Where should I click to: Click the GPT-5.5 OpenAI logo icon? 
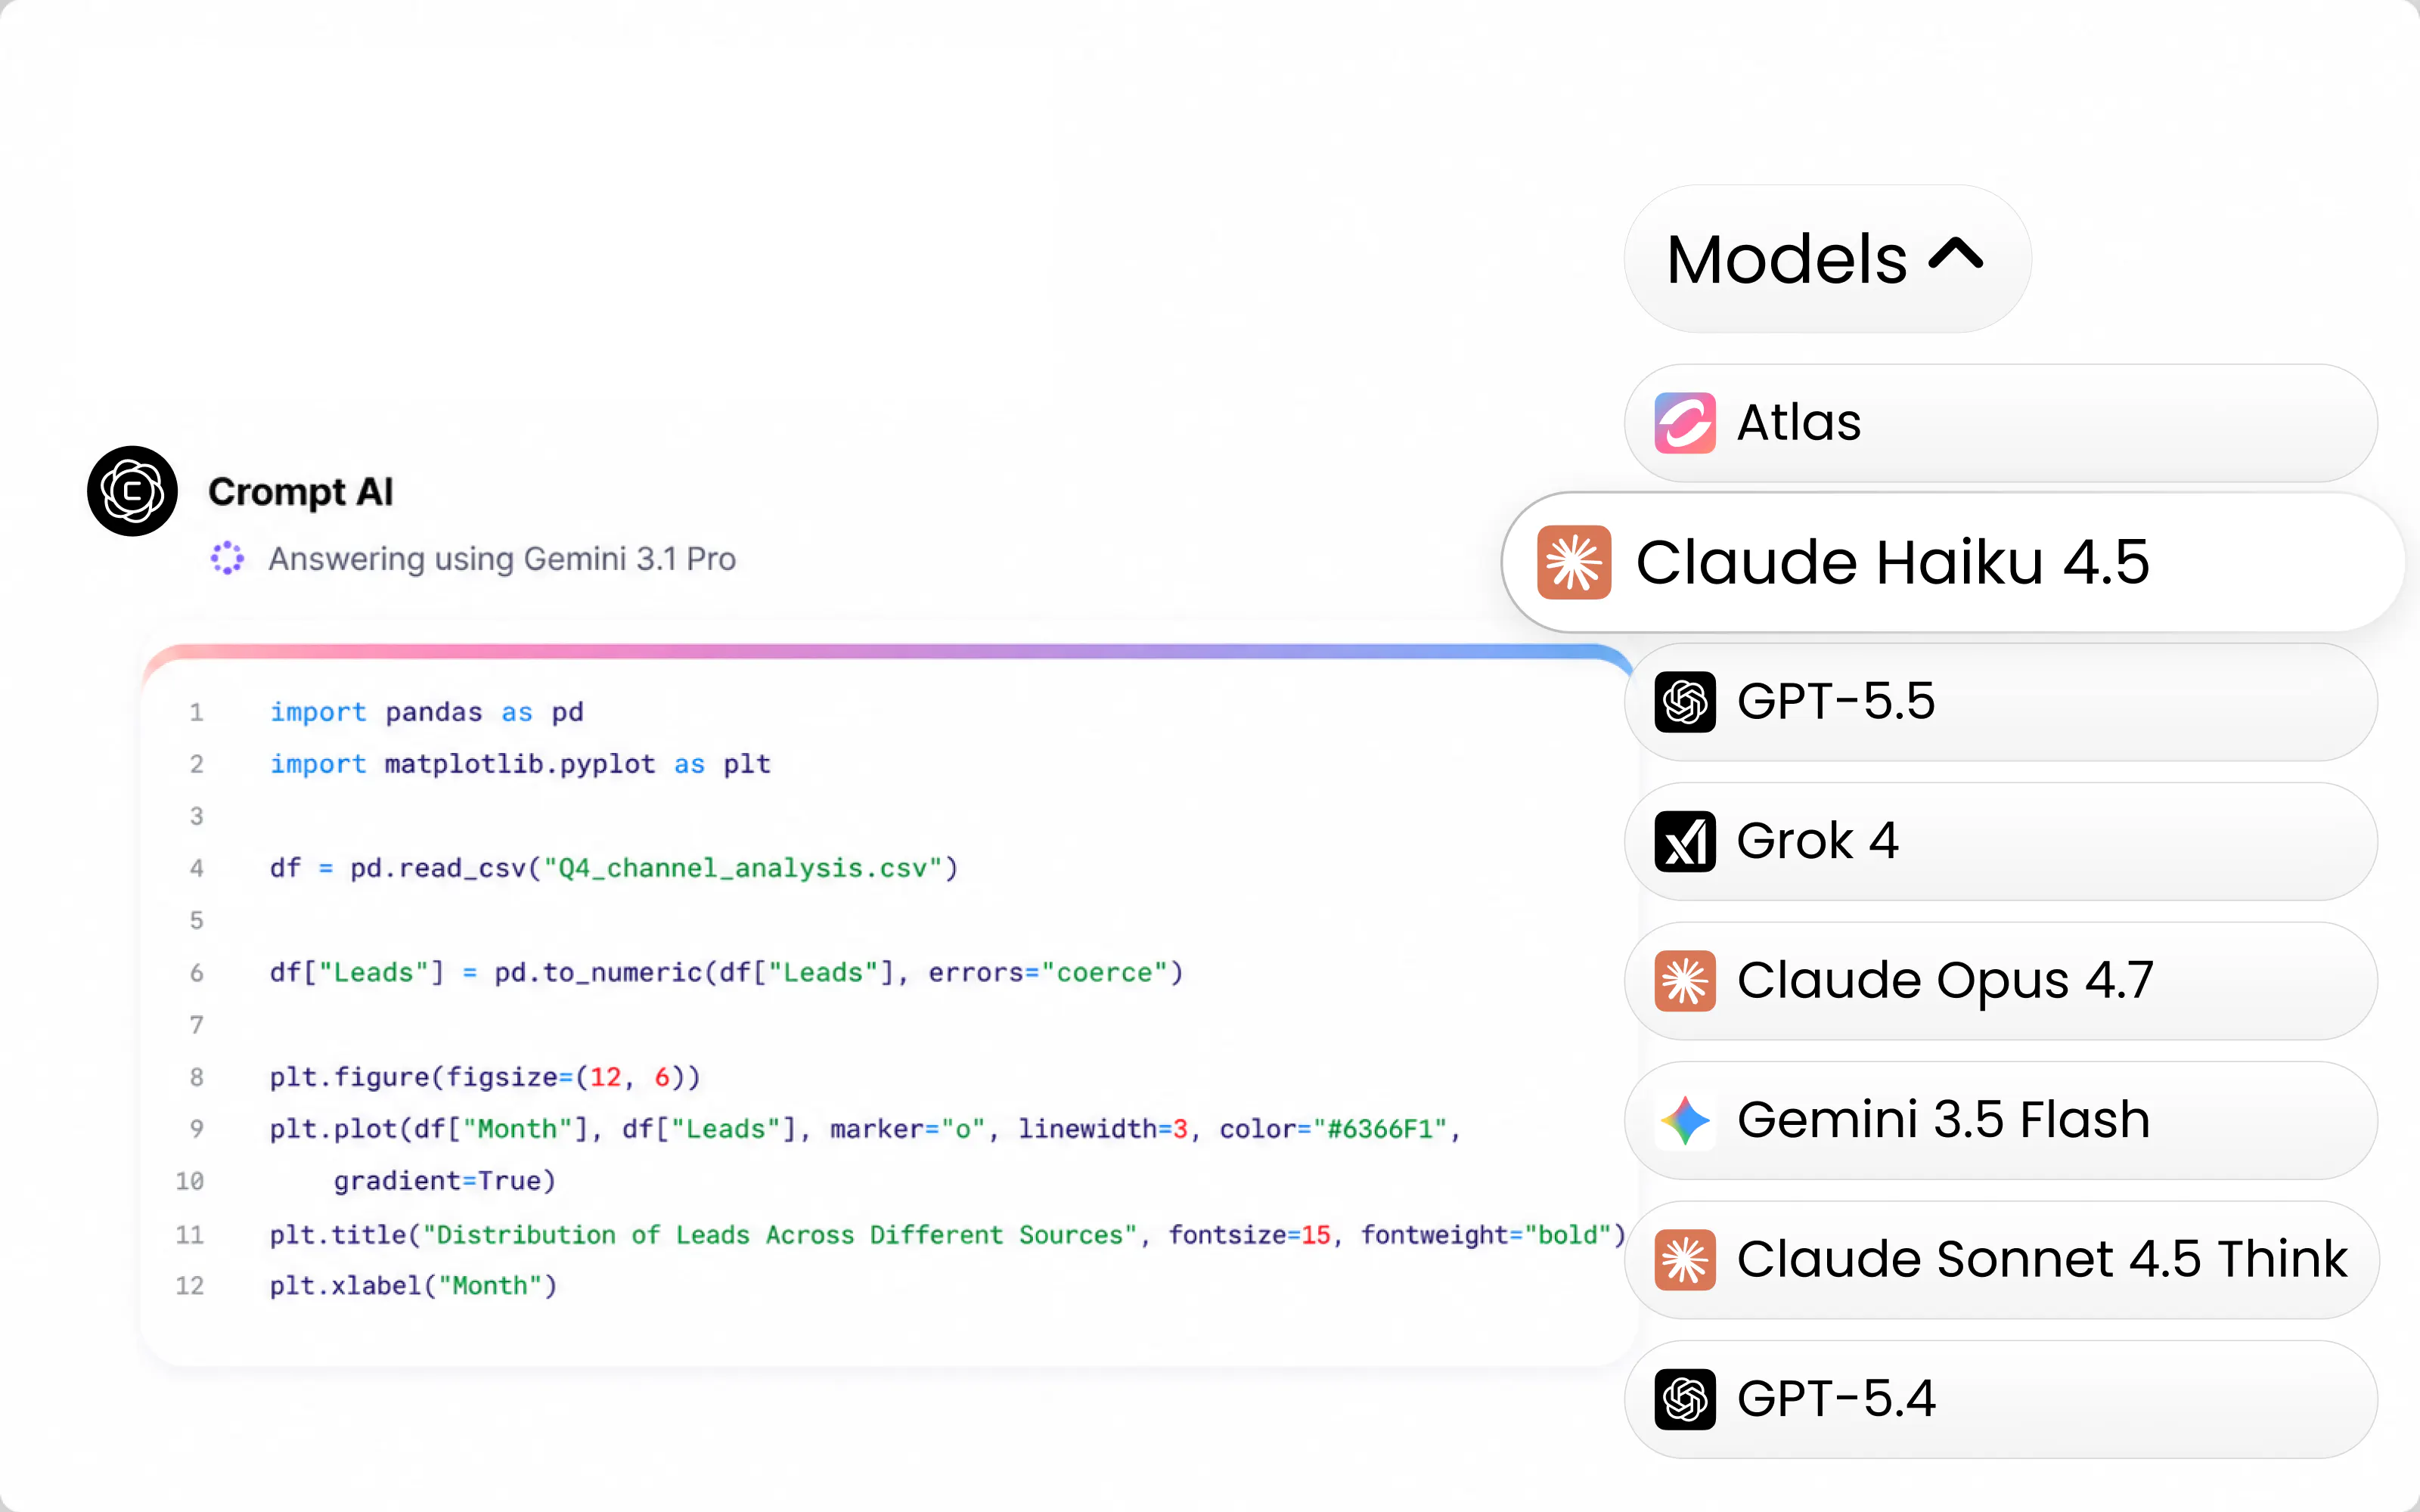pos(1685,702)
